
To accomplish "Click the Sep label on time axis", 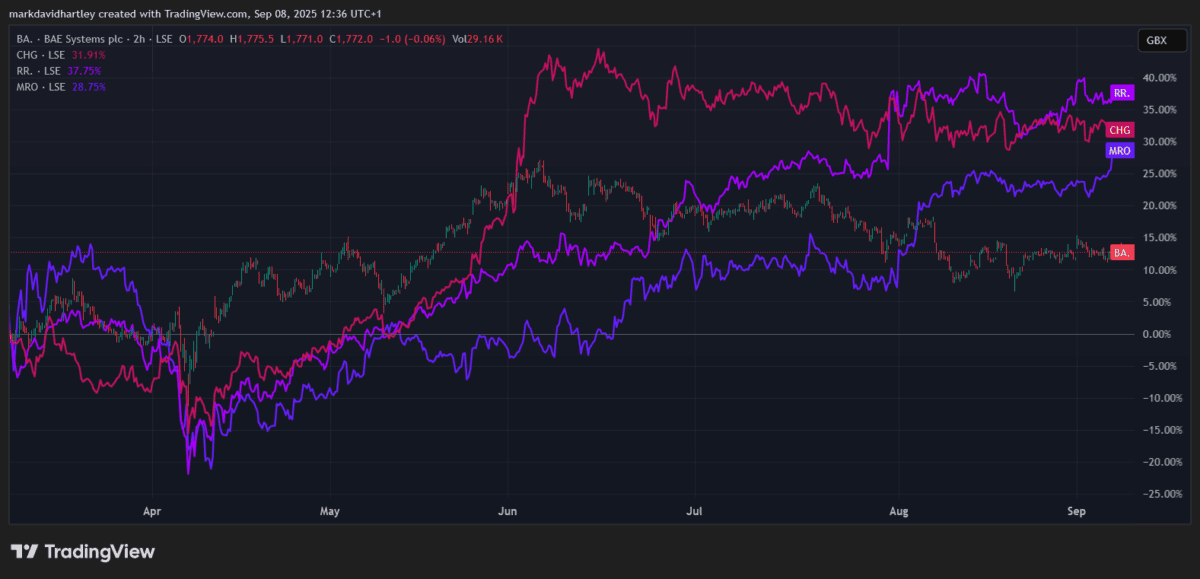I will click(1075, 511).
